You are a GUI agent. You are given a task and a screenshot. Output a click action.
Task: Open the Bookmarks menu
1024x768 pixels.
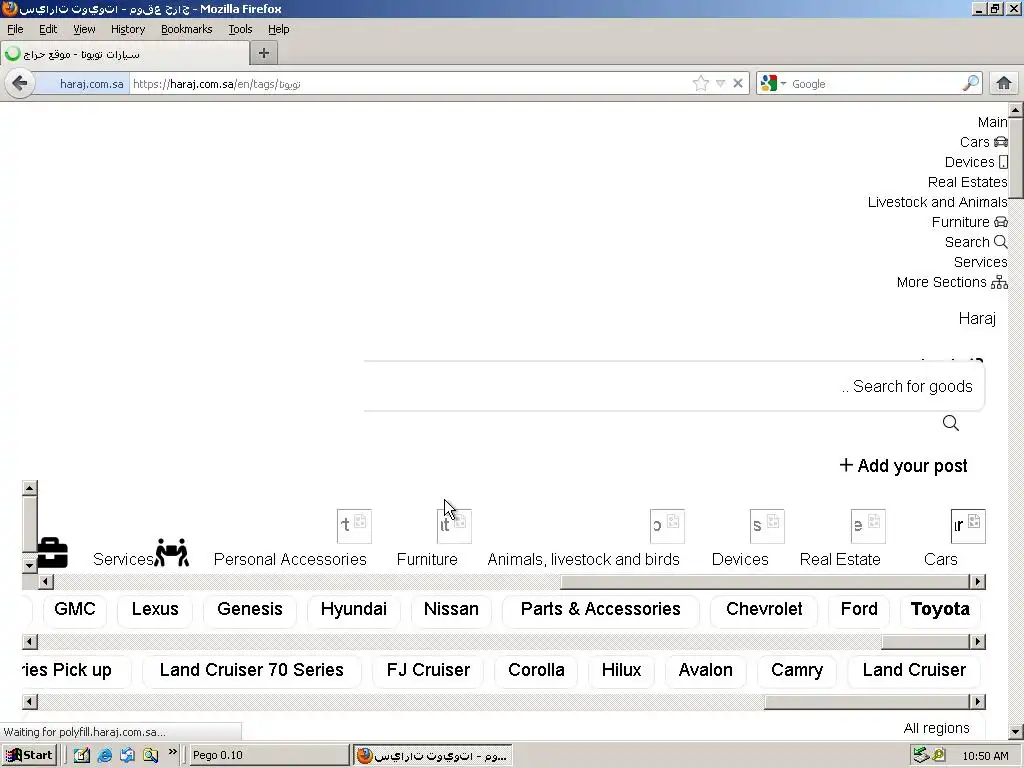187,29
